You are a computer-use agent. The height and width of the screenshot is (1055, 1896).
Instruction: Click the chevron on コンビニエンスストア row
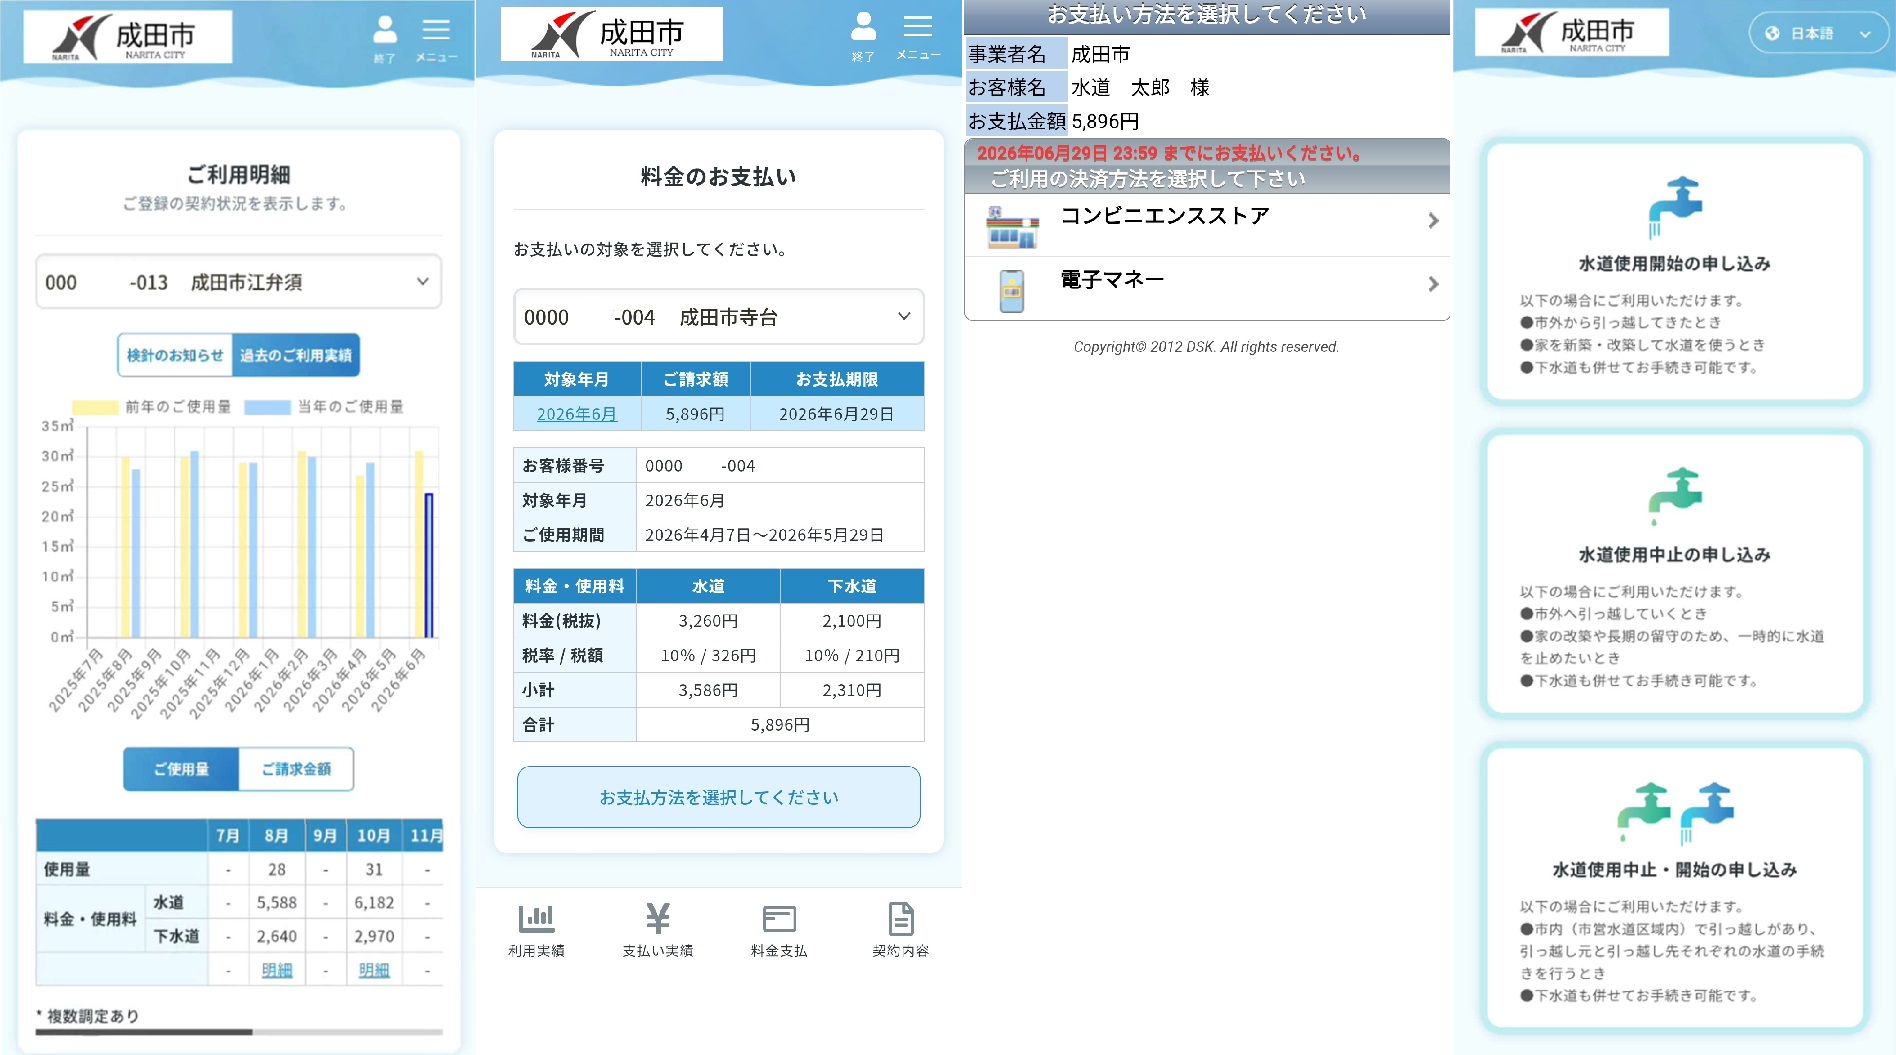1433,220
